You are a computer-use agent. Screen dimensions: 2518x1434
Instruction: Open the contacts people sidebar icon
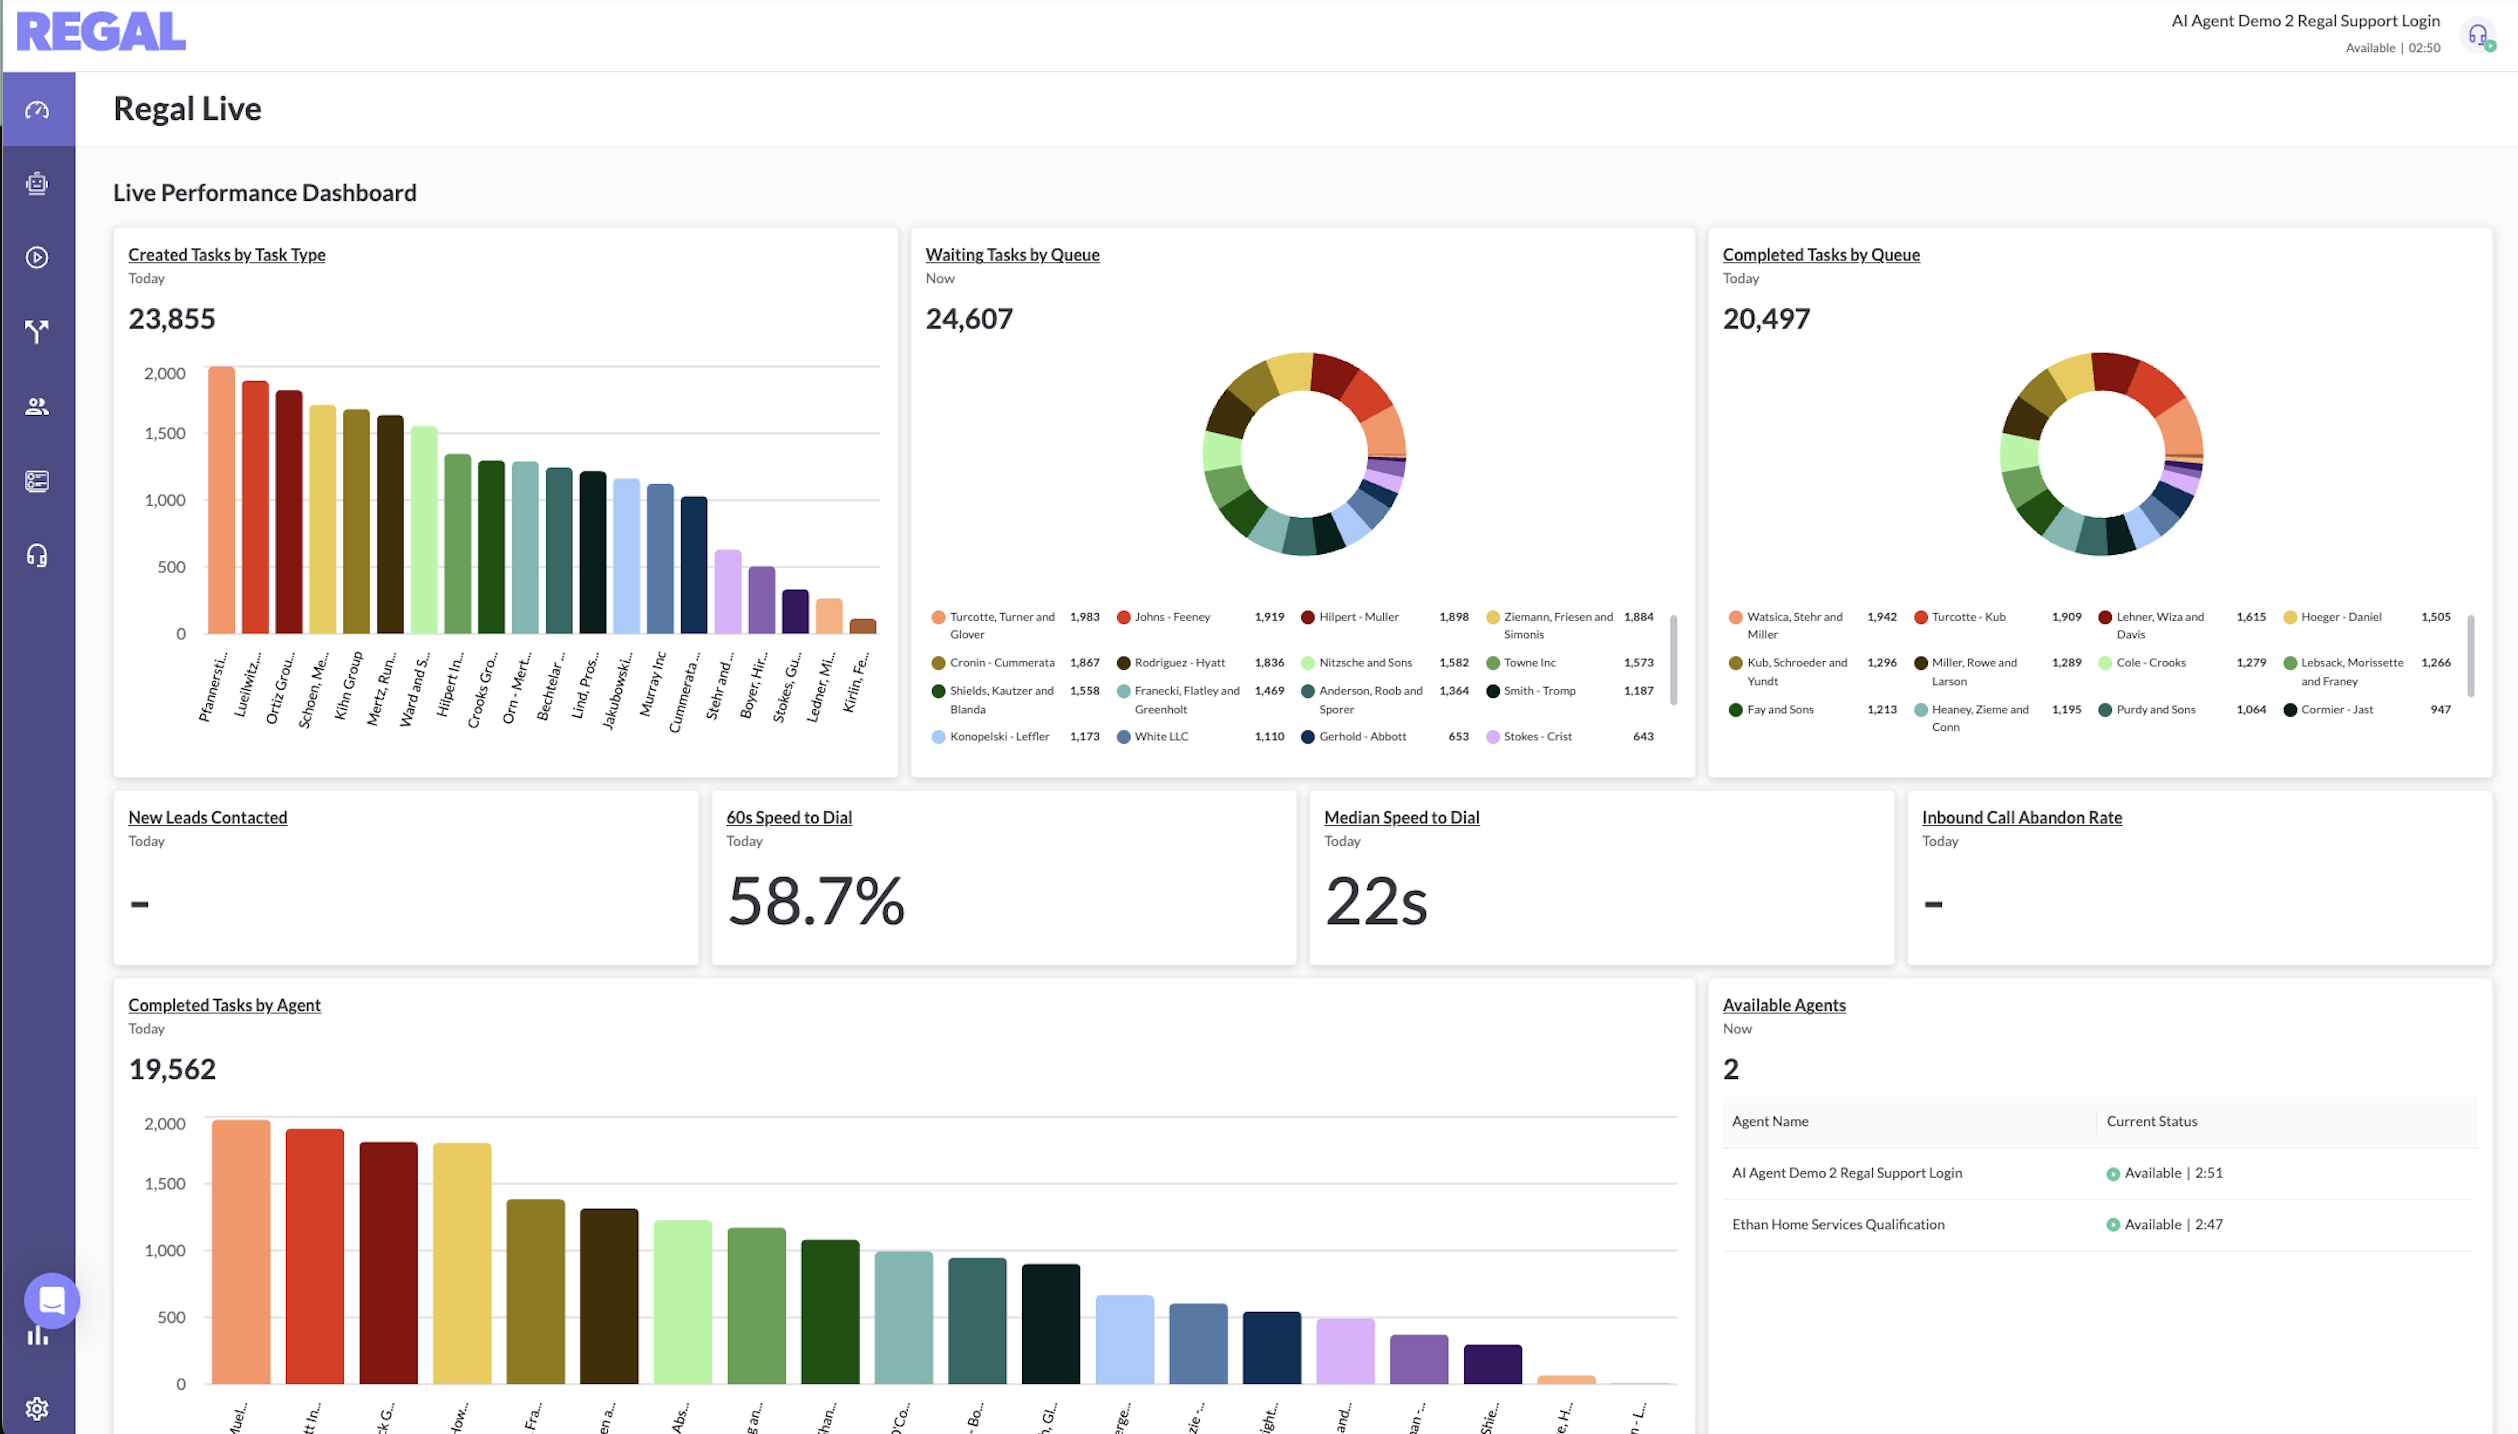(37, 407)
